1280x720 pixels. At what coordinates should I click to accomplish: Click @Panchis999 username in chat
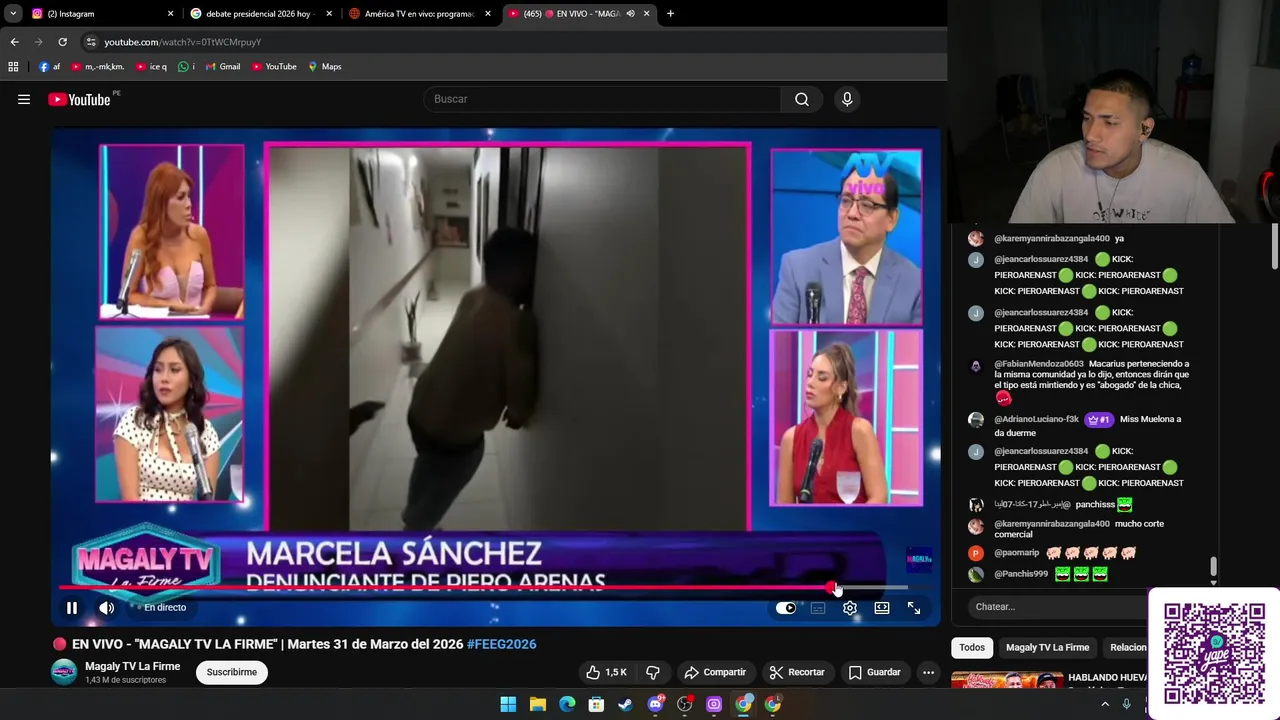pos(1021,574)
